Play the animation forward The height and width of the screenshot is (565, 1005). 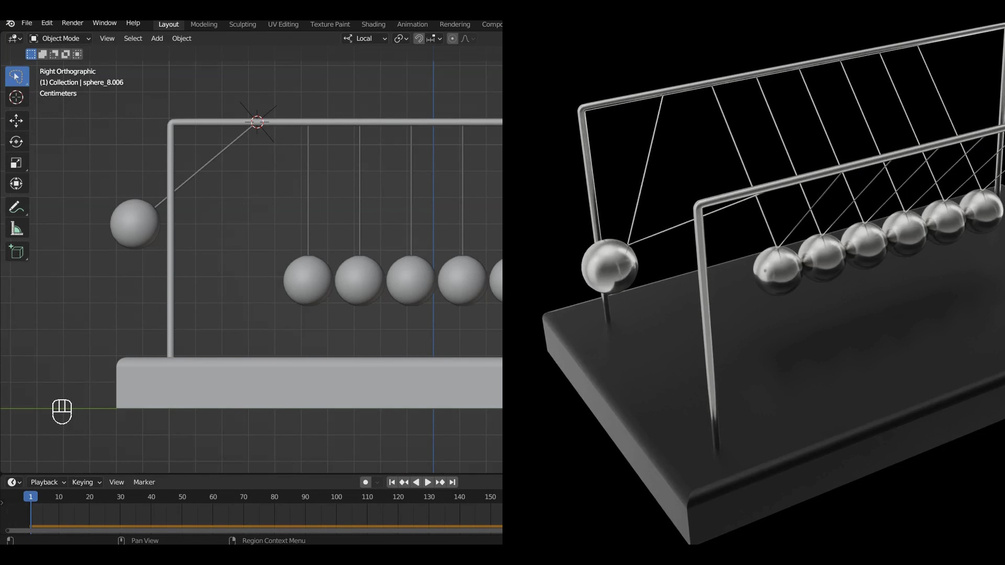428,482
